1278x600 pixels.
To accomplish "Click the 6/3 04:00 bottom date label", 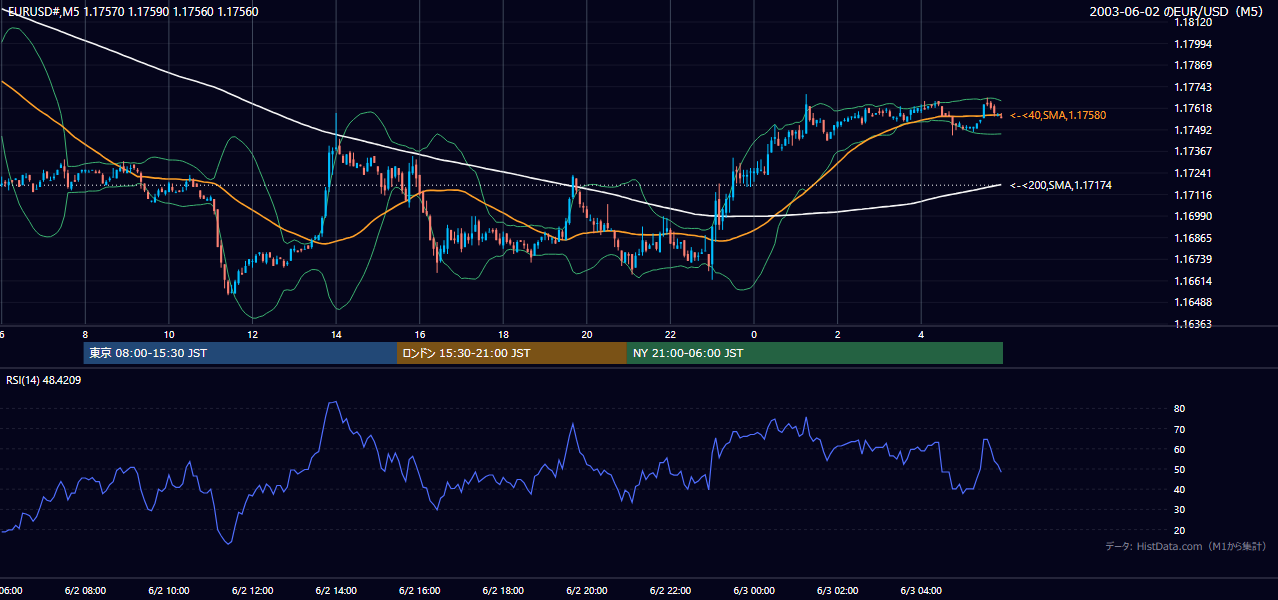I will (921, 591).
